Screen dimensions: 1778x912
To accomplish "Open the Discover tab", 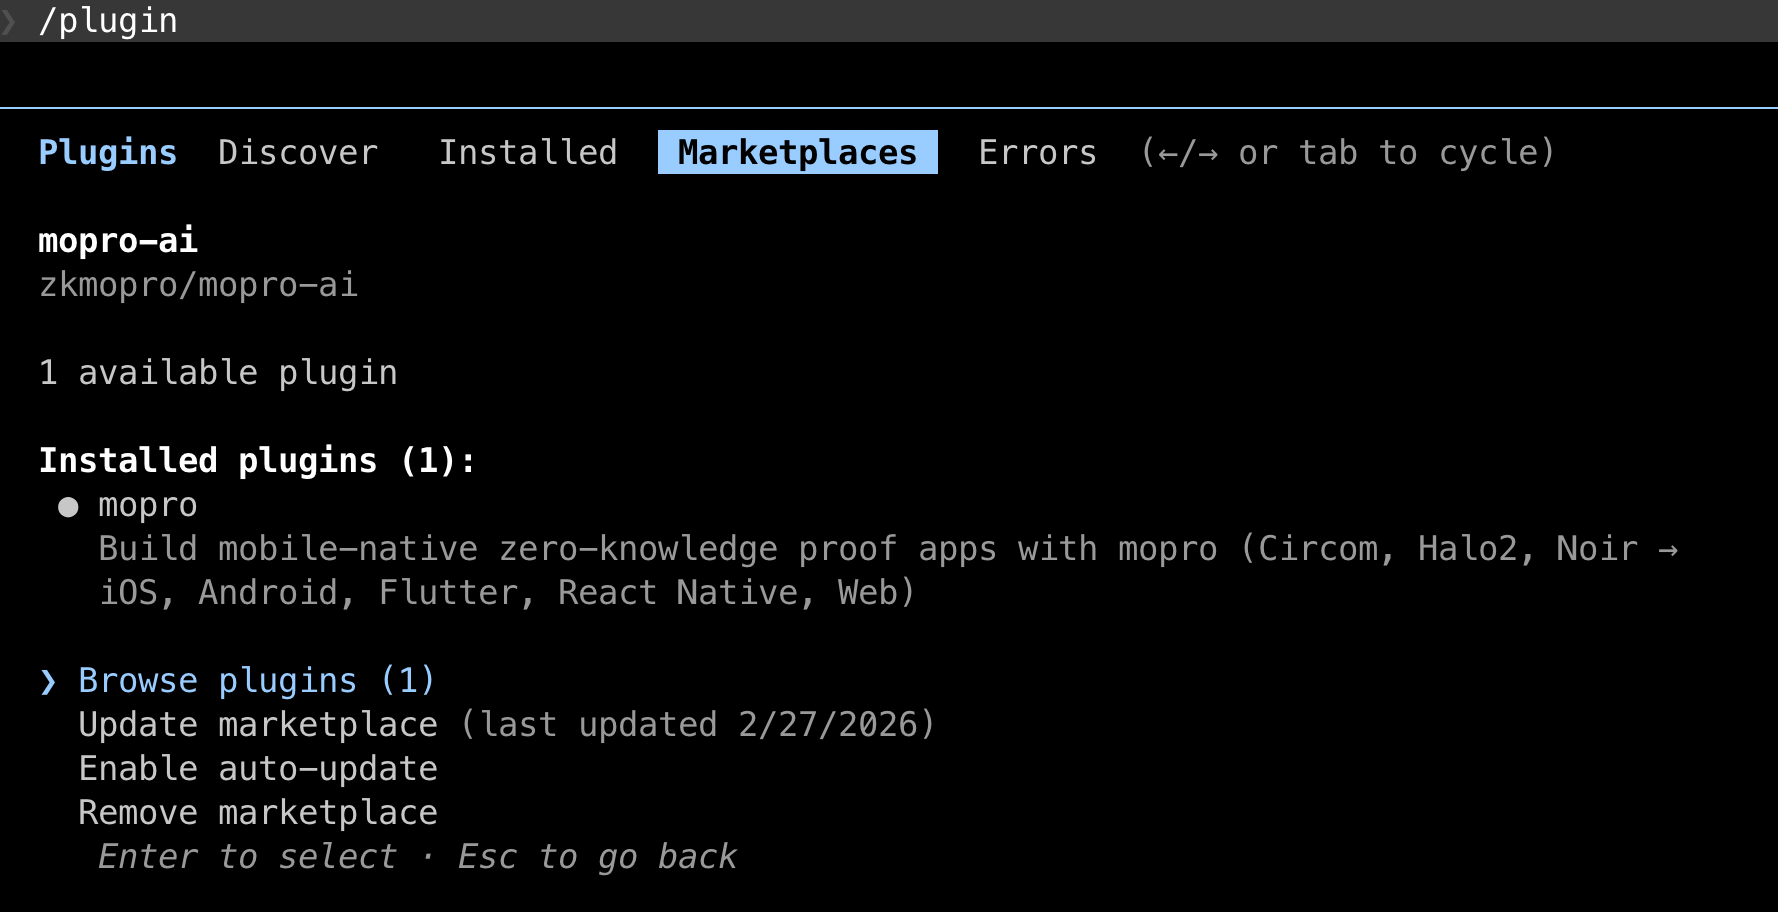I will (298, 152).
